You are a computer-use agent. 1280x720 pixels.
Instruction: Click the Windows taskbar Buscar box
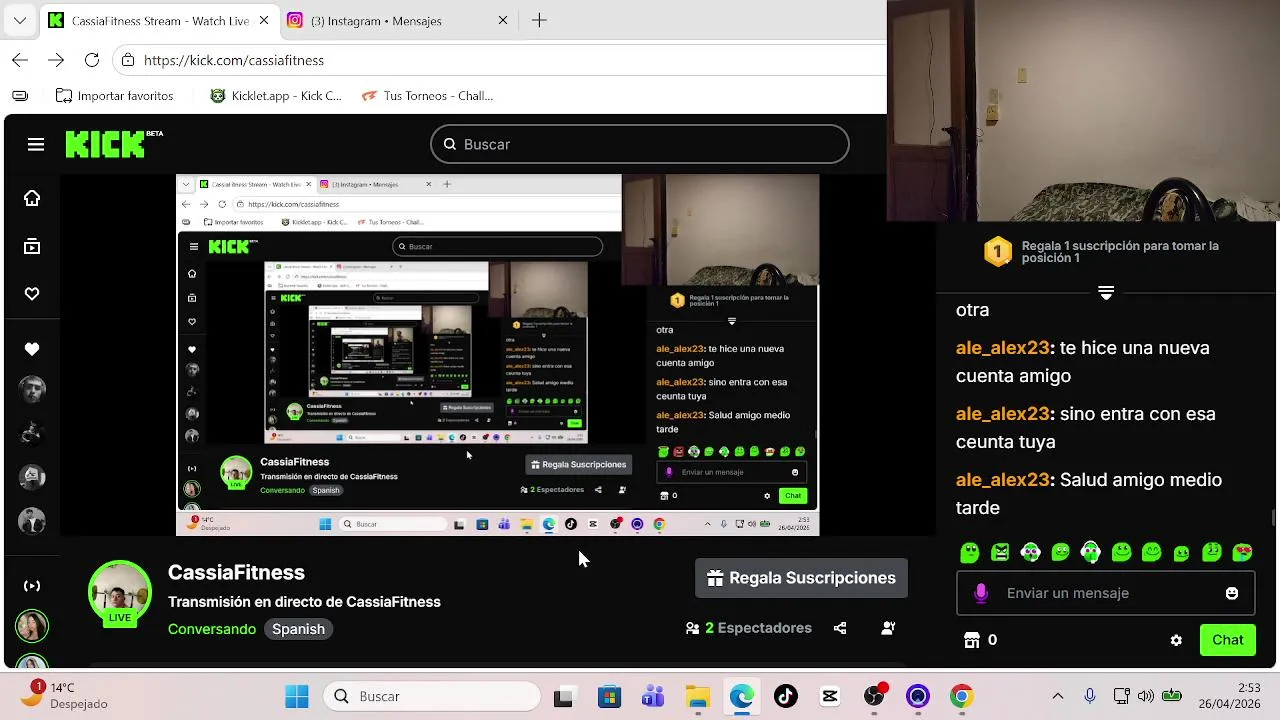tap(432, 696)
